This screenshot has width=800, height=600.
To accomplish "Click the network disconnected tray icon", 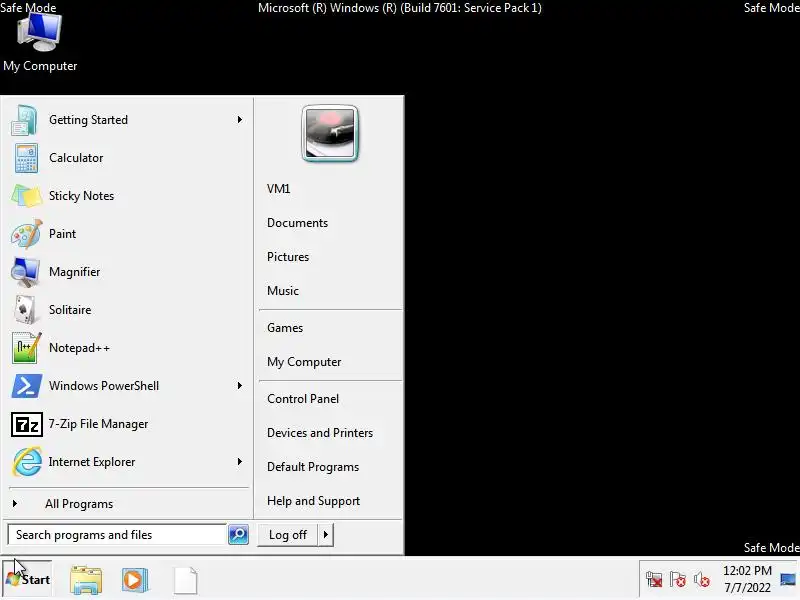I will pyautogui.click(x=654, y=580).
